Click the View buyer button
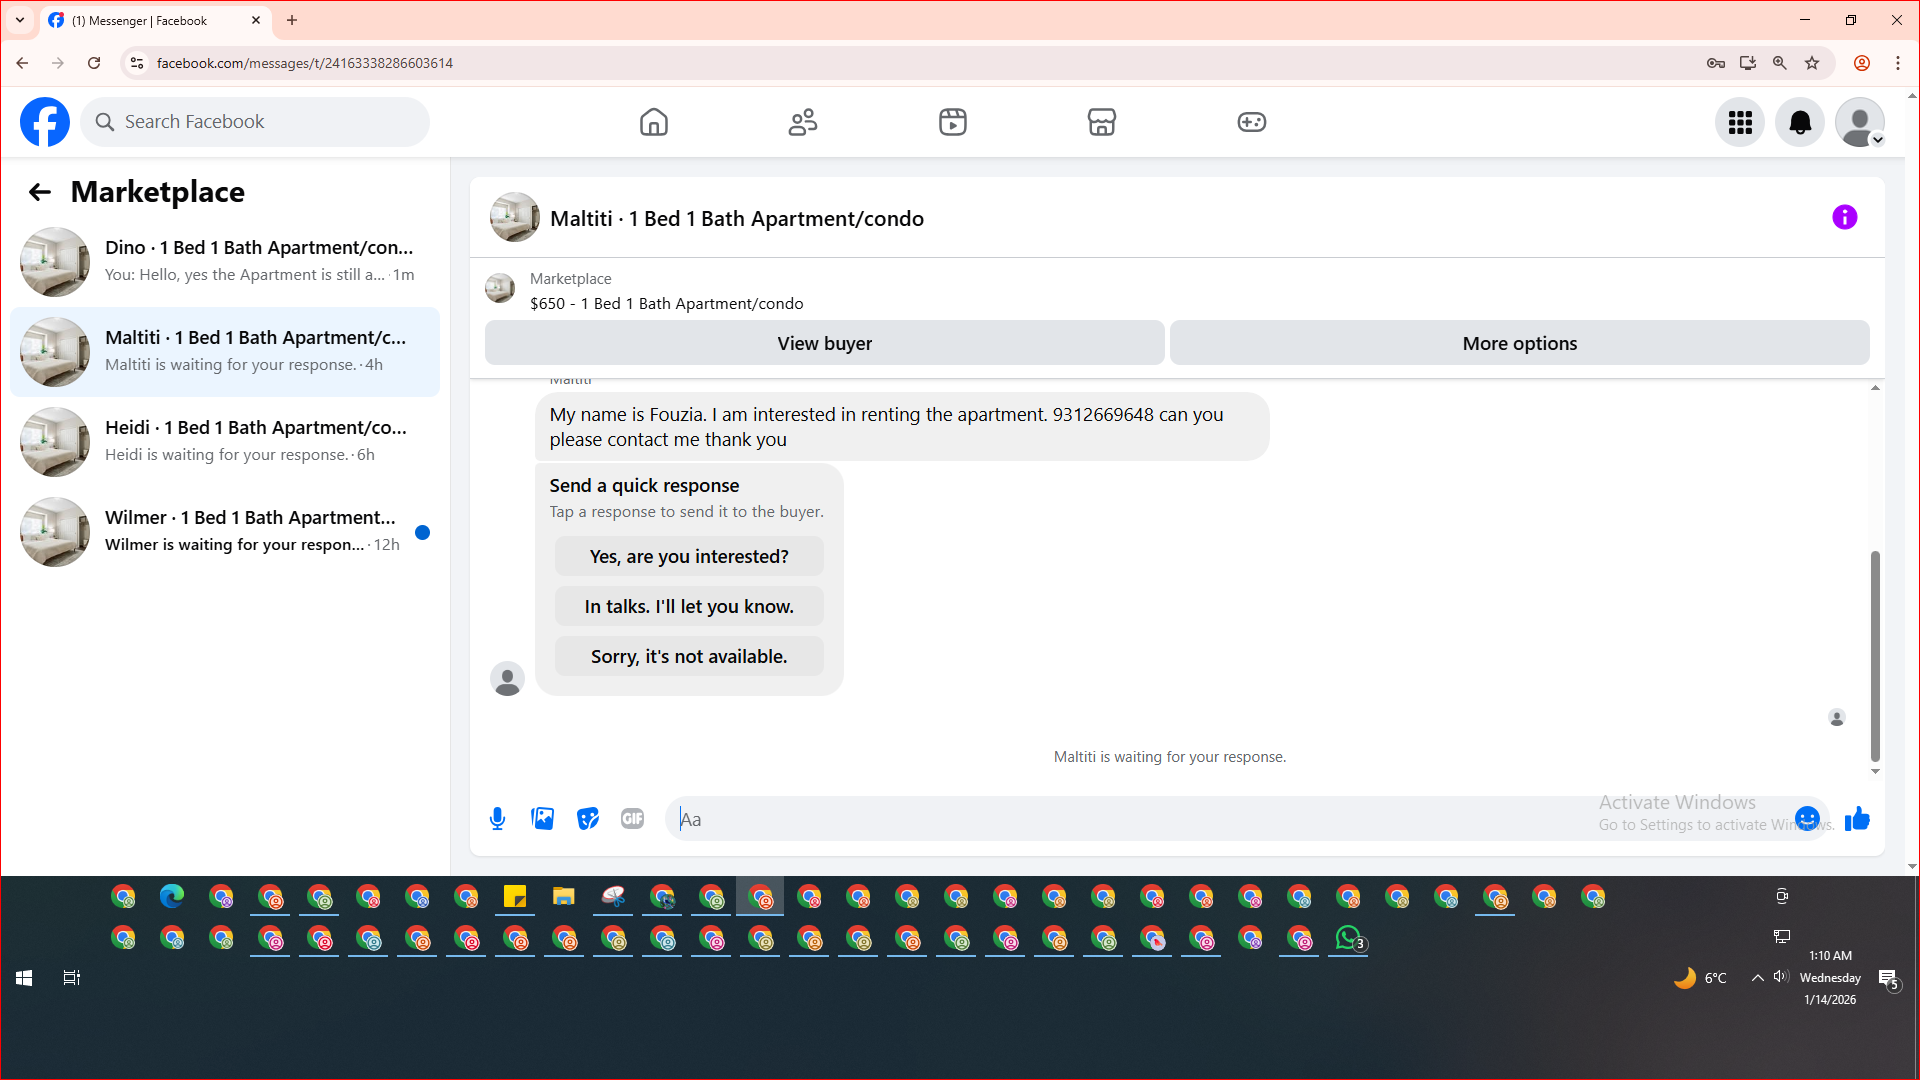This screenshot has width=1920, height=1080. click(x=824, y=343)
